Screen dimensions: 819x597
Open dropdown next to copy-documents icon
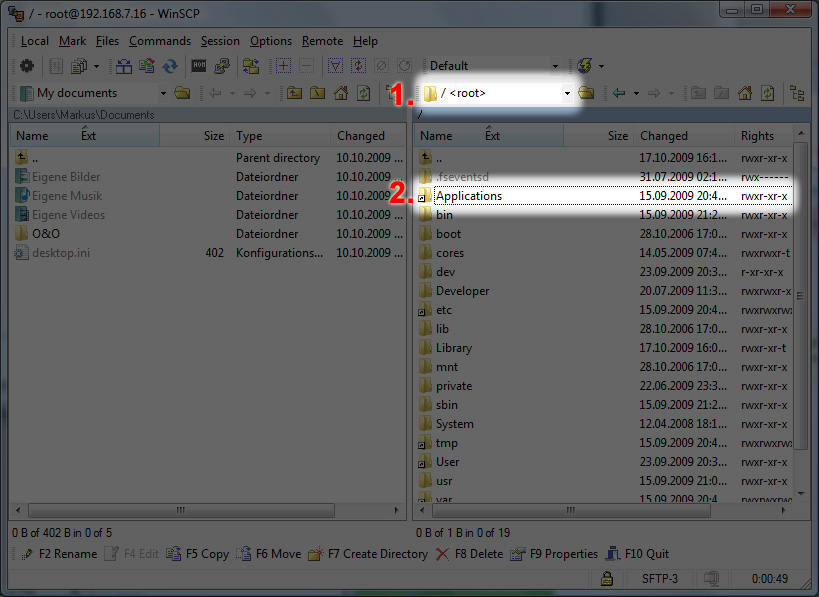pos(96,66)
